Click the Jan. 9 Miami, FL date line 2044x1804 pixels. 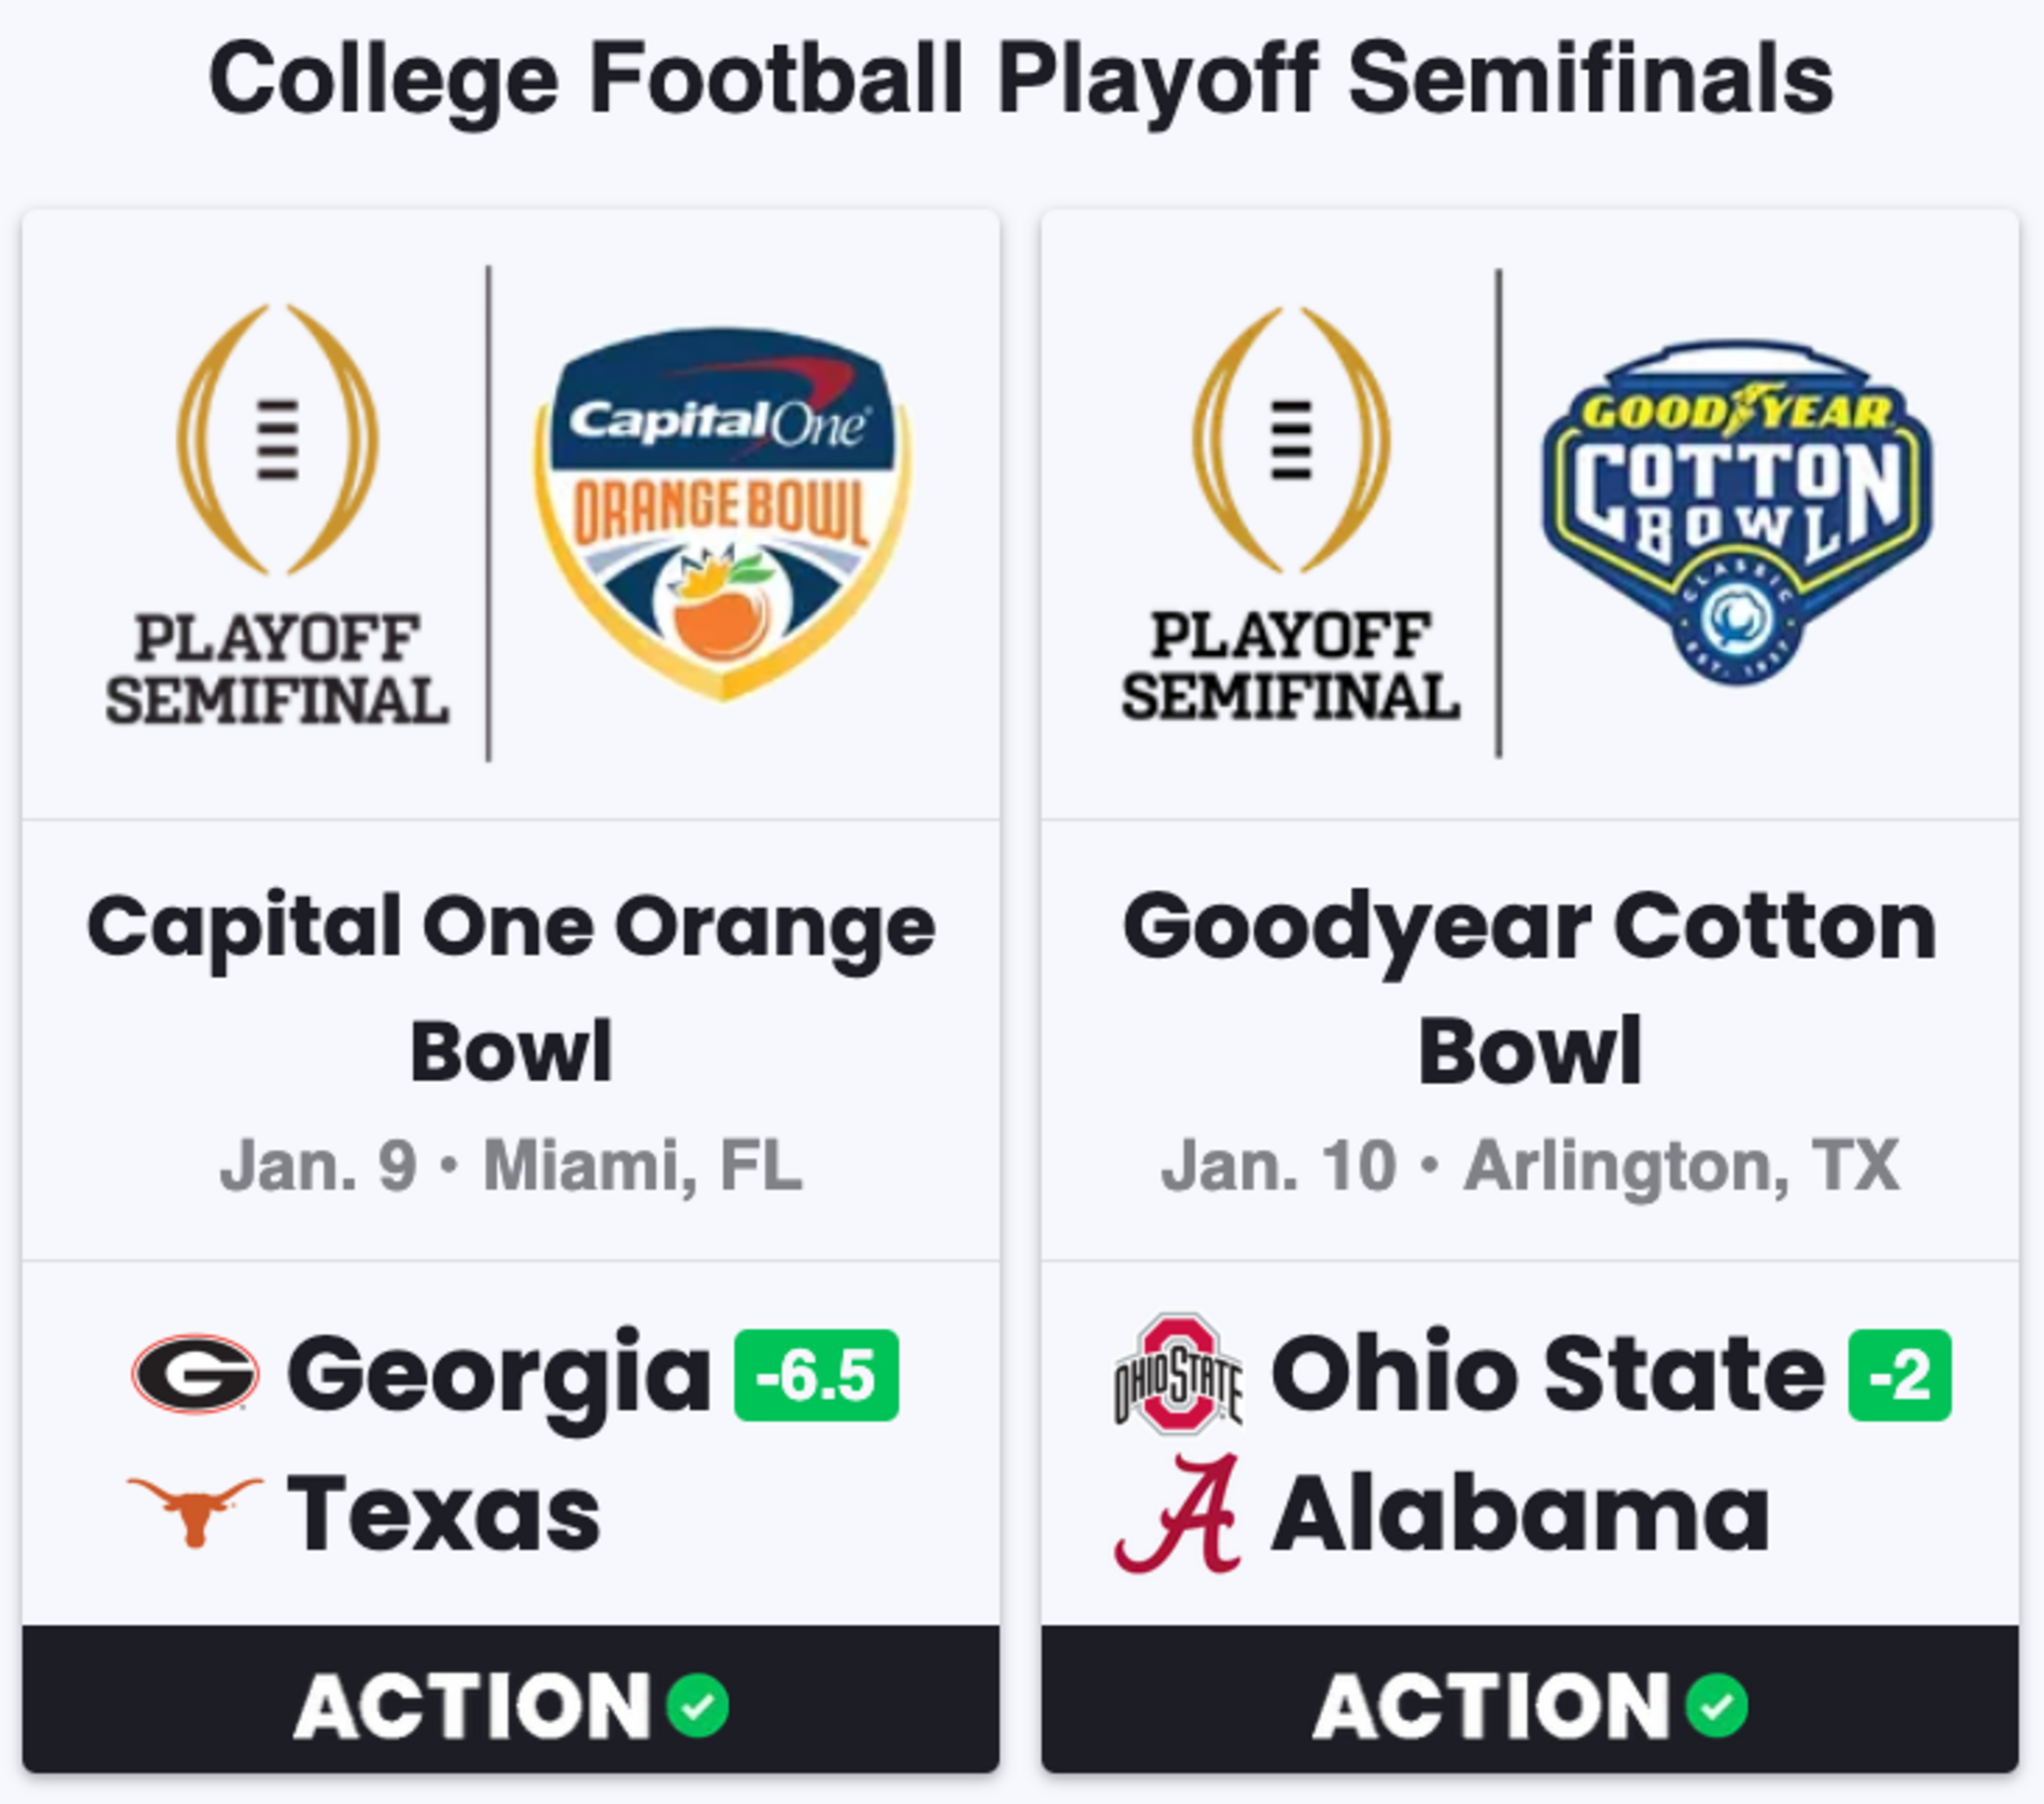tap(511, 1165)
